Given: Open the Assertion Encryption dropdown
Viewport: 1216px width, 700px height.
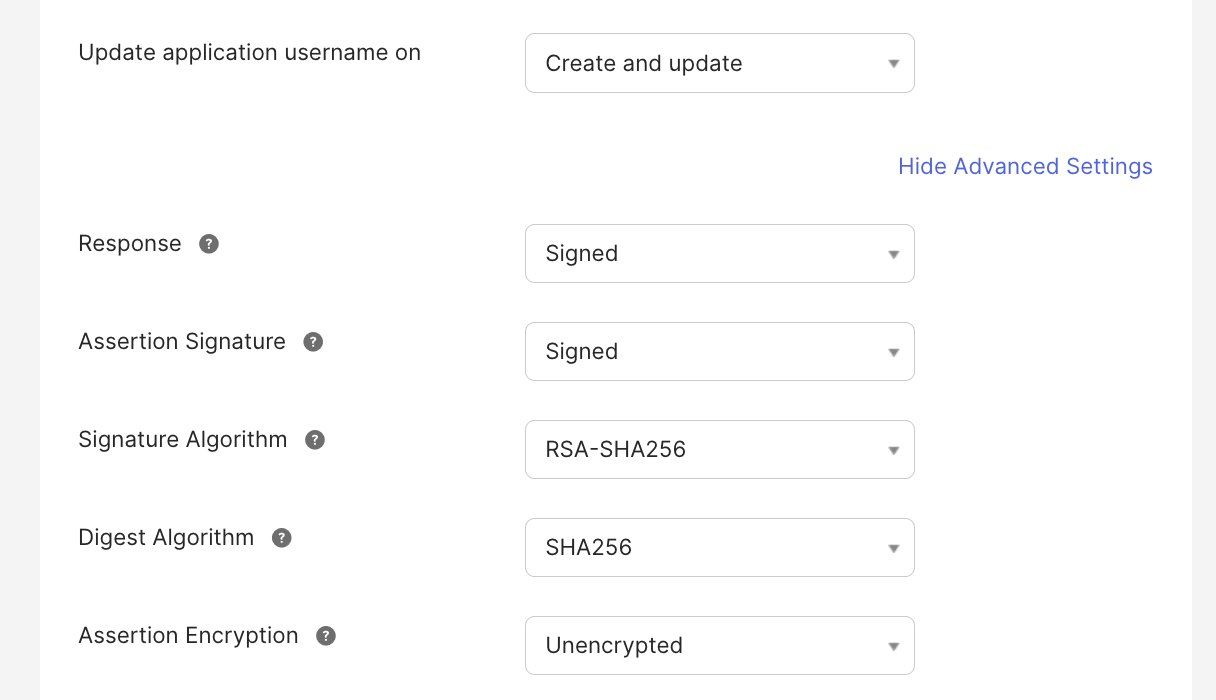Looking at the screenshot, I should [719, 645].
